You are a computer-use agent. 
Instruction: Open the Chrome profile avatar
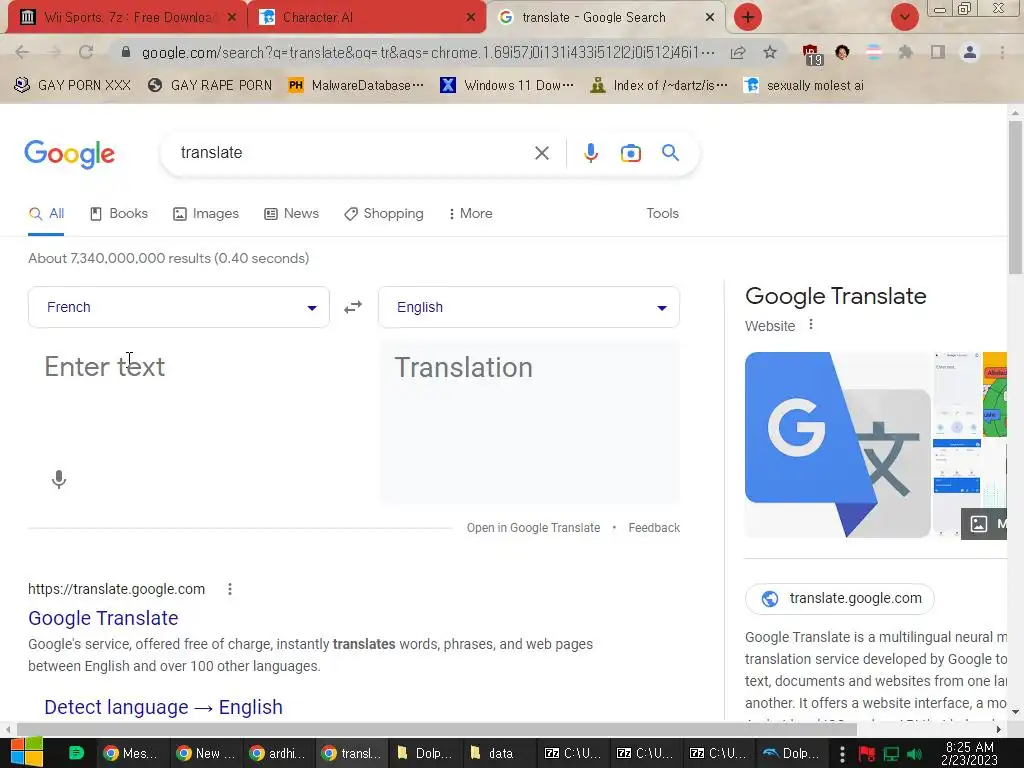point(970,52)
